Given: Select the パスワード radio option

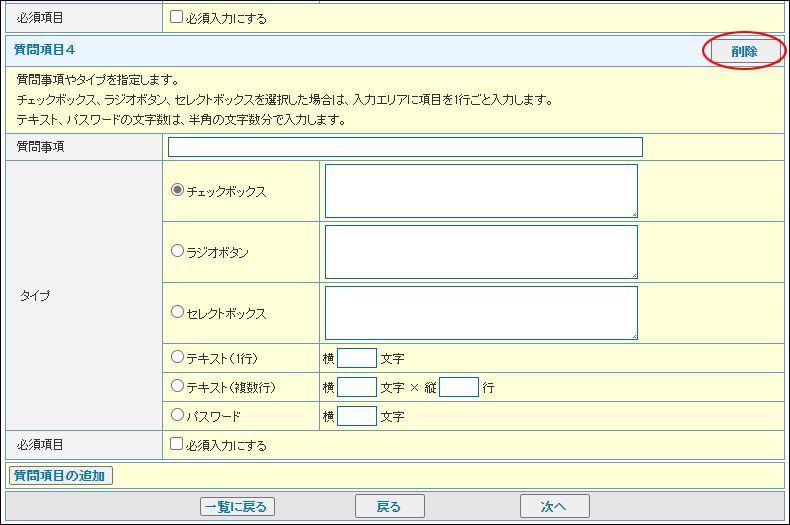Looking at the screenshot, I should click(x=178, y=415).
